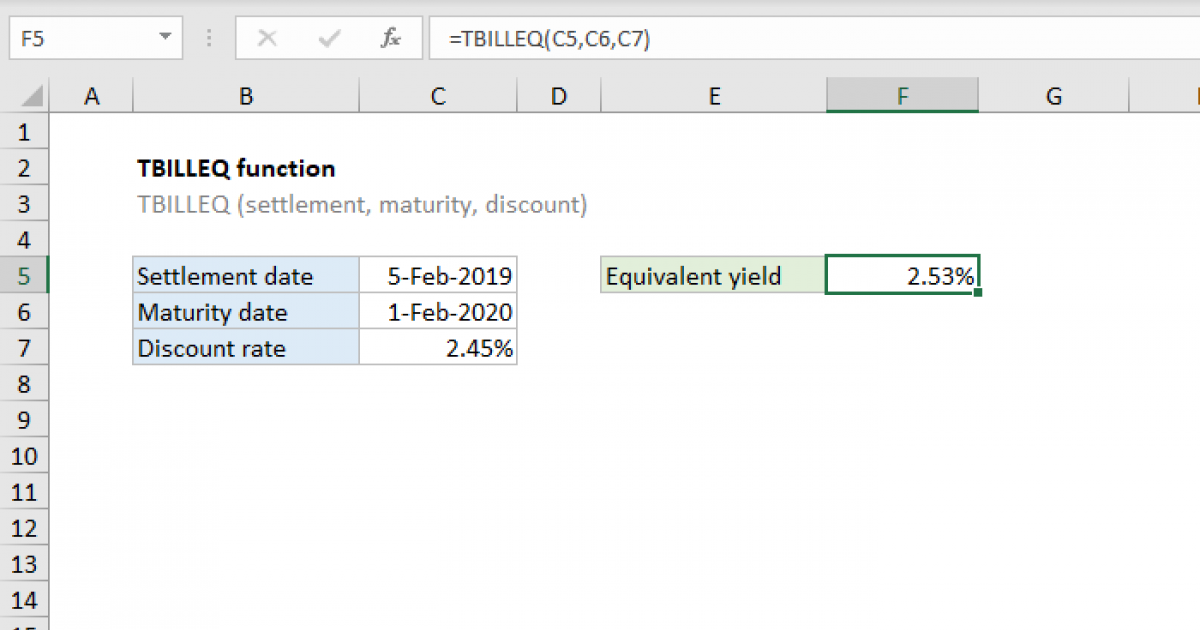Select row 7 header

pos(24,348)
